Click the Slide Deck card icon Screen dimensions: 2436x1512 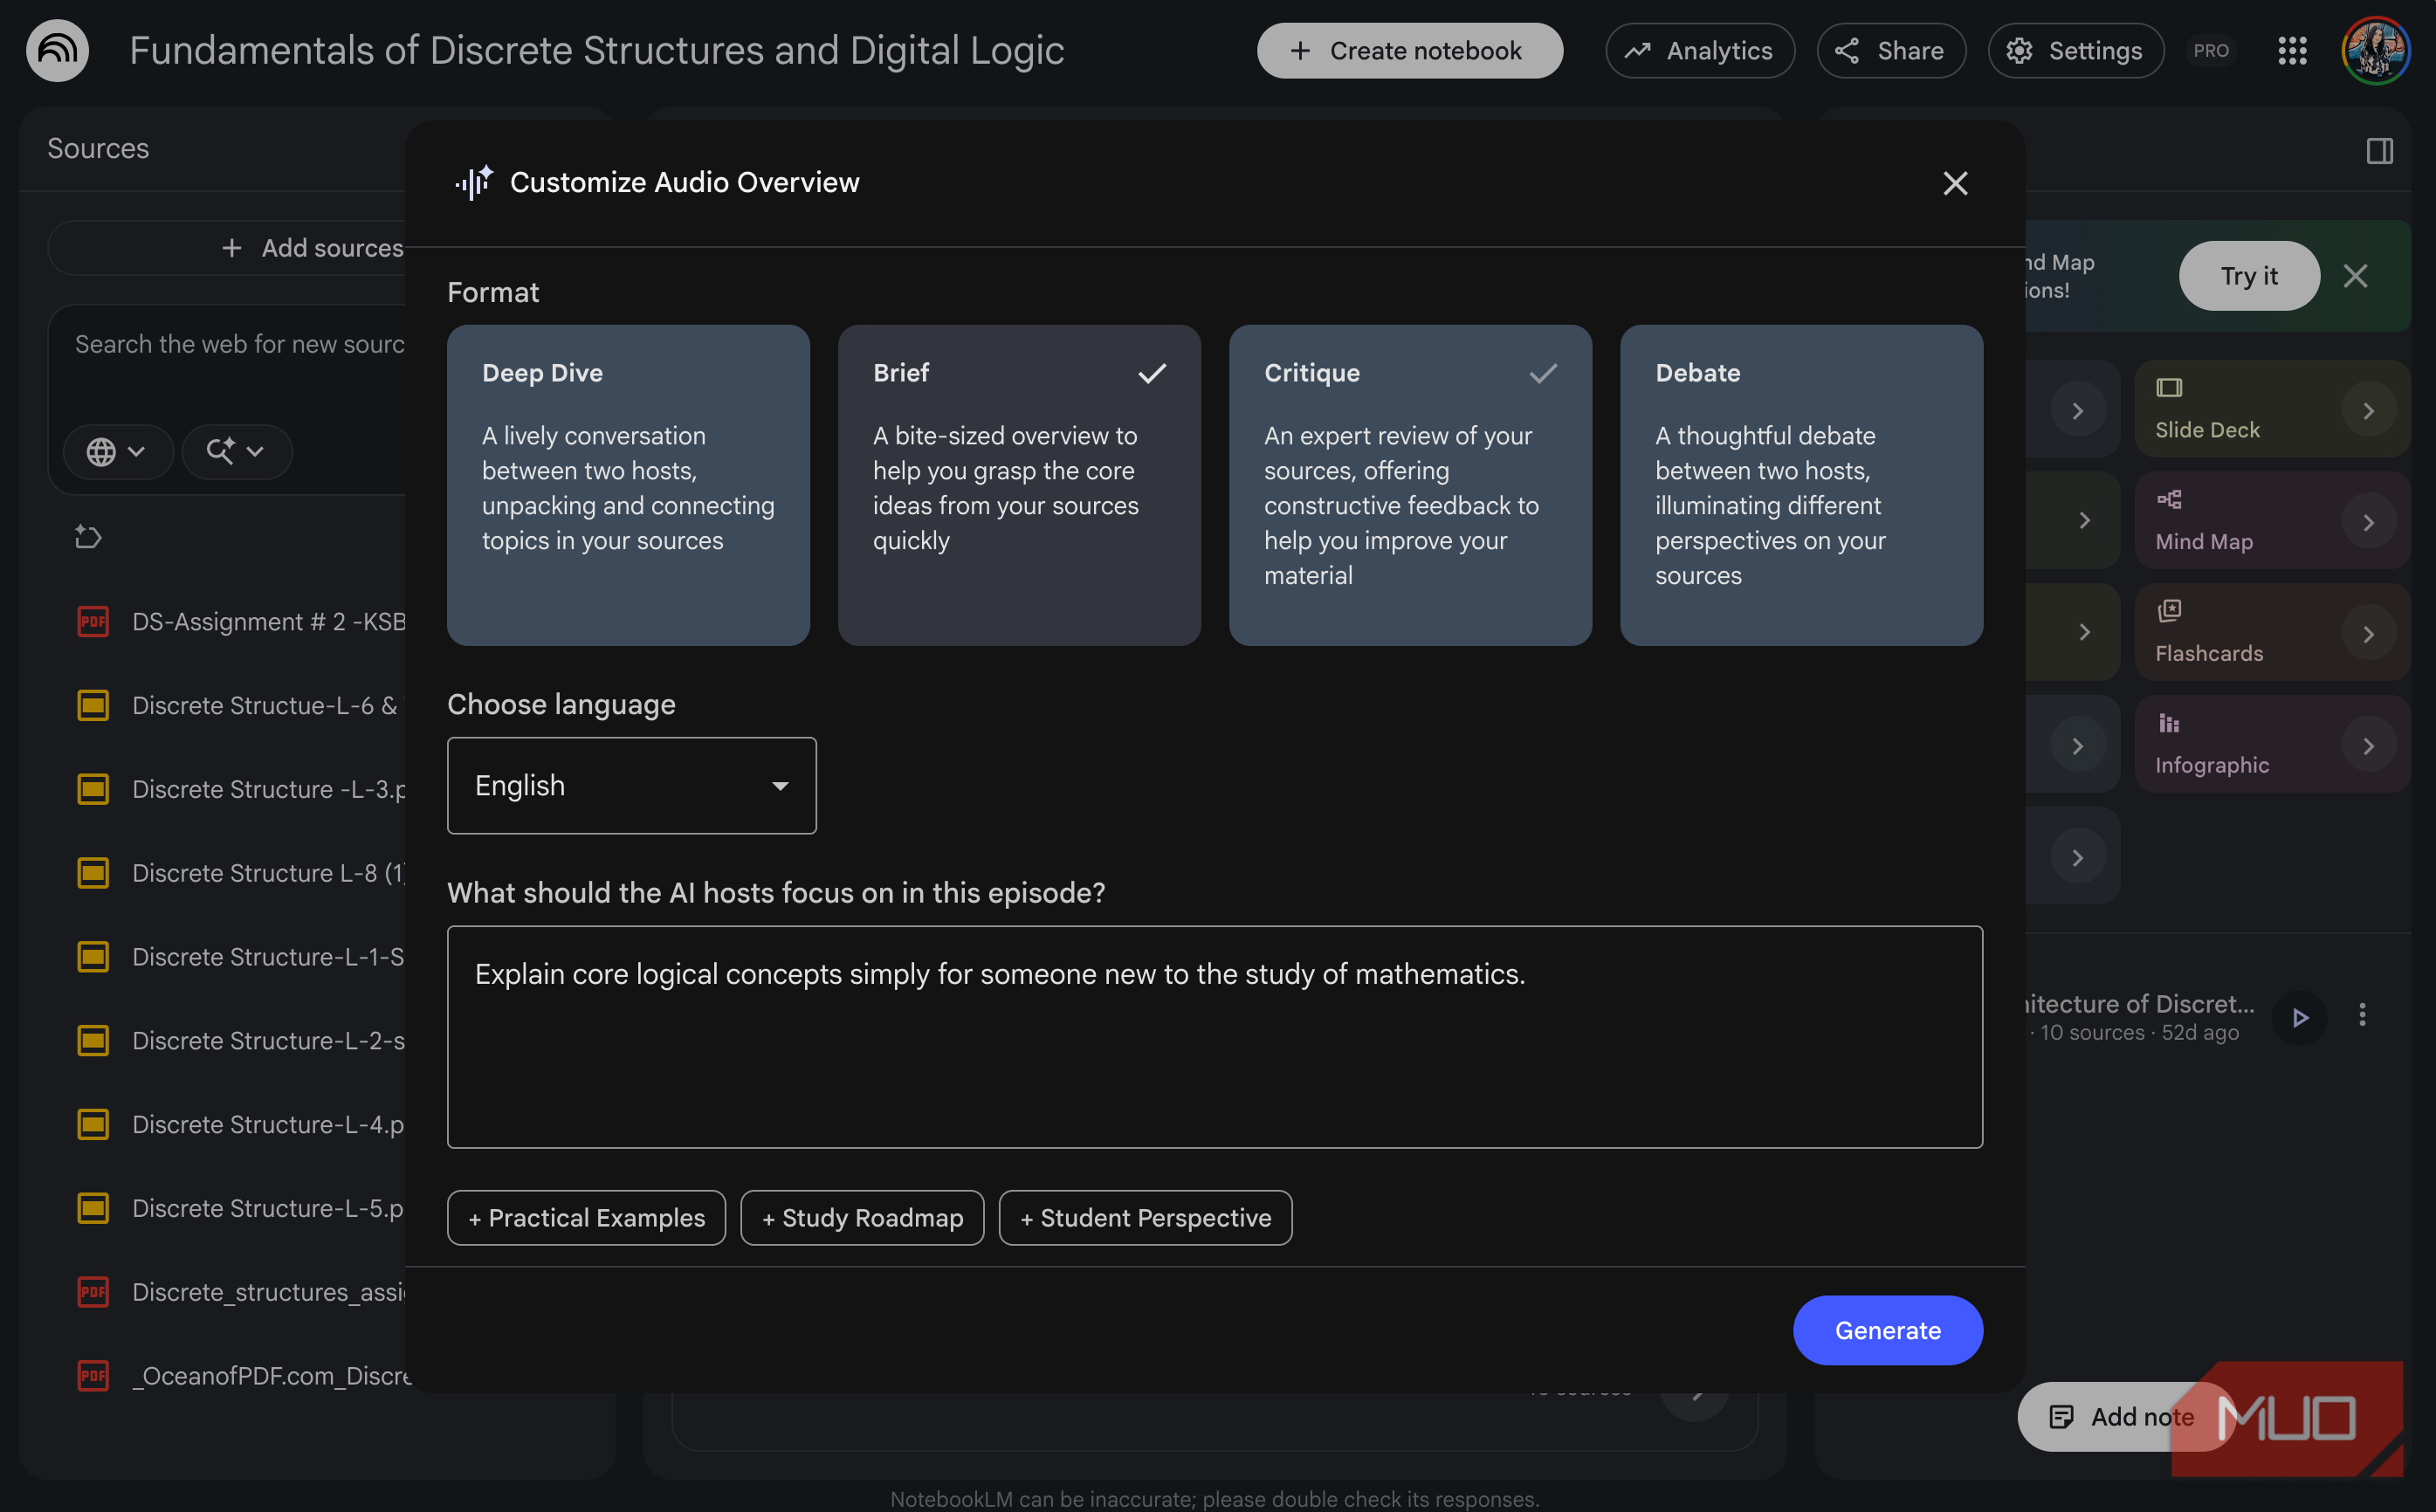coord(2169,388)
